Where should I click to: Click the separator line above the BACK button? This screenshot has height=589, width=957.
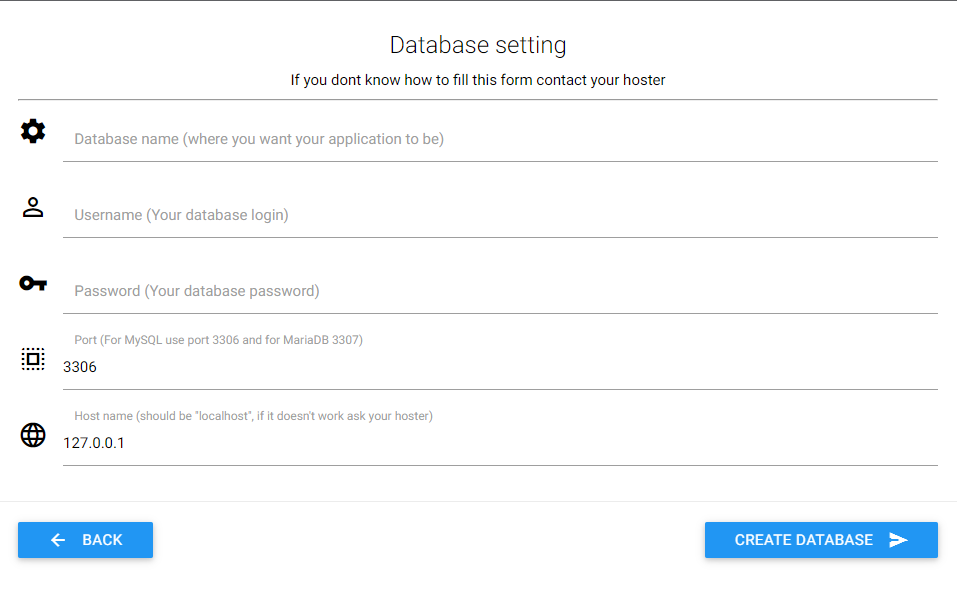click(478, 501)
